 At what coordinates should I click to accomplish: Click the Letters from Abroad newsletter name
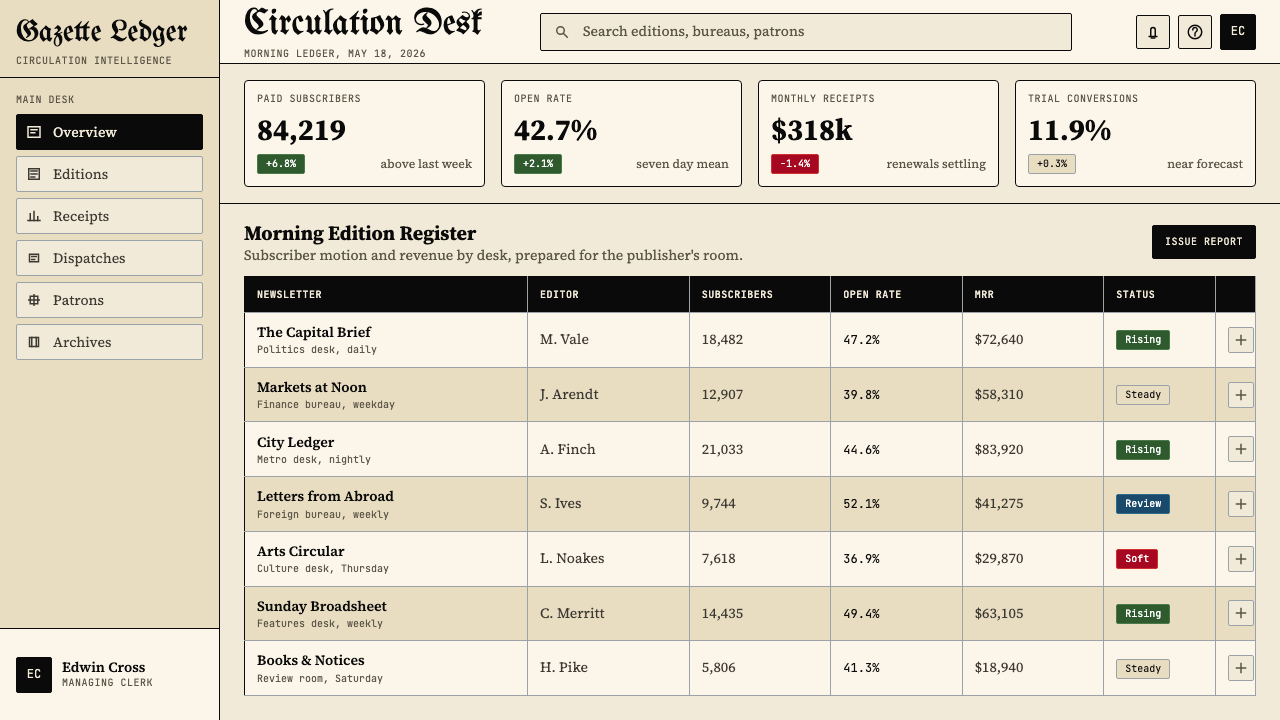[325, 496]
